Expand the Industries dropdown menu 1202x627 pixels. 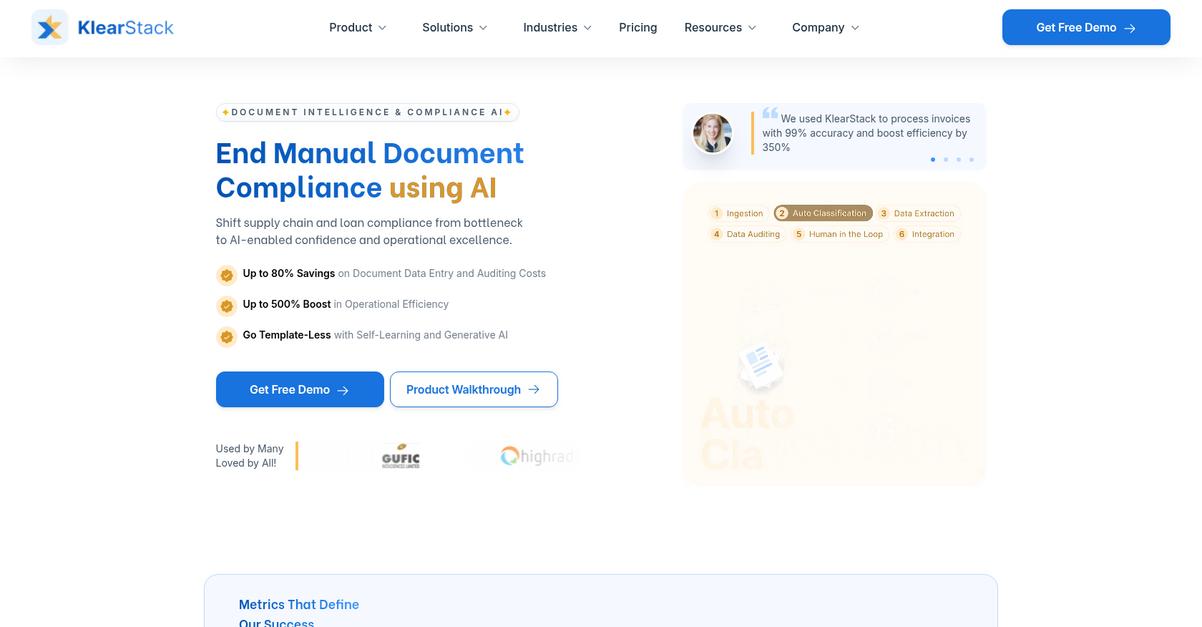(557, 28)
